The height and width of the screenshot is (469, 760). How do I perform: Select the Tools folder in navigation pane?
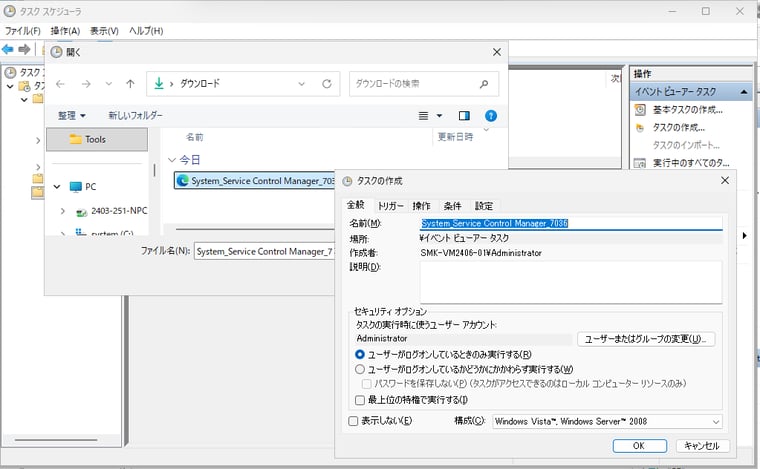[97, 140]
